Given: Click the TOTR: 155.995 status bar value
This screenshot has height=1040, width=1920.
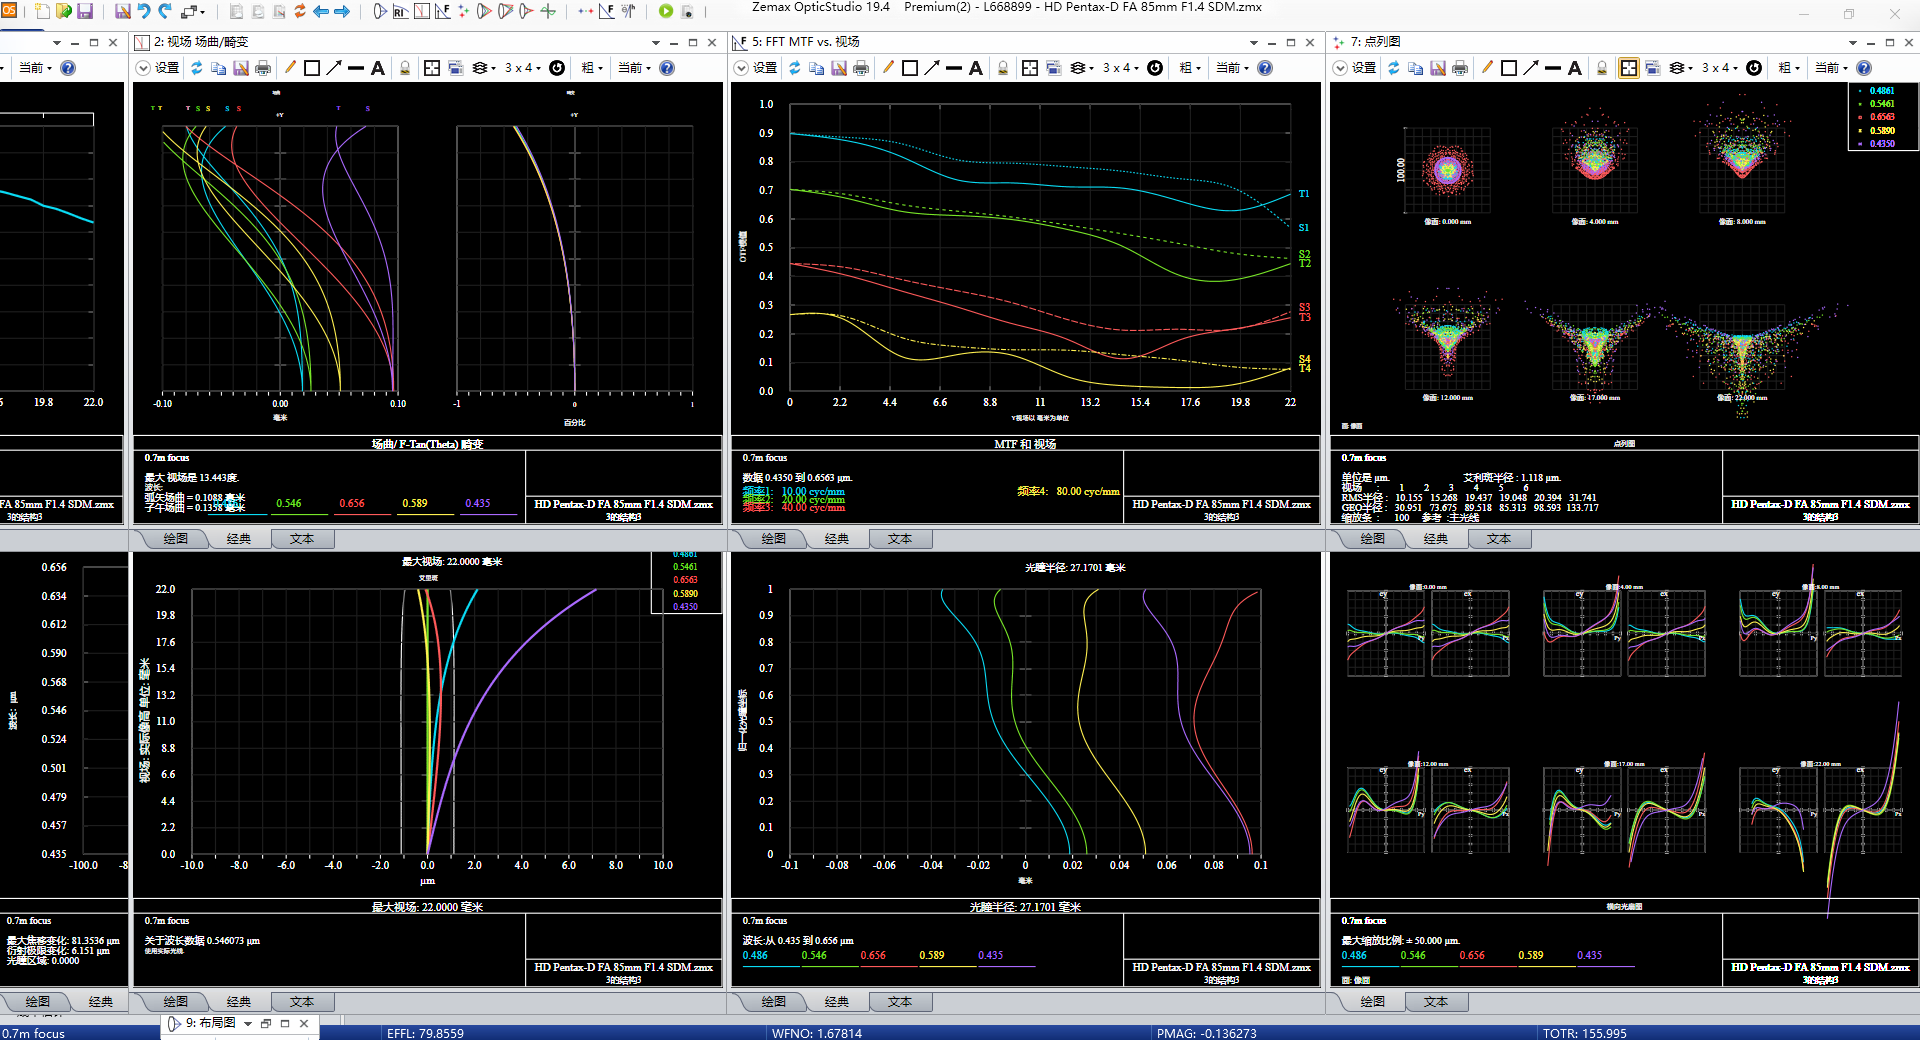Looking at the screenshot, I should pos(1584,1033).
